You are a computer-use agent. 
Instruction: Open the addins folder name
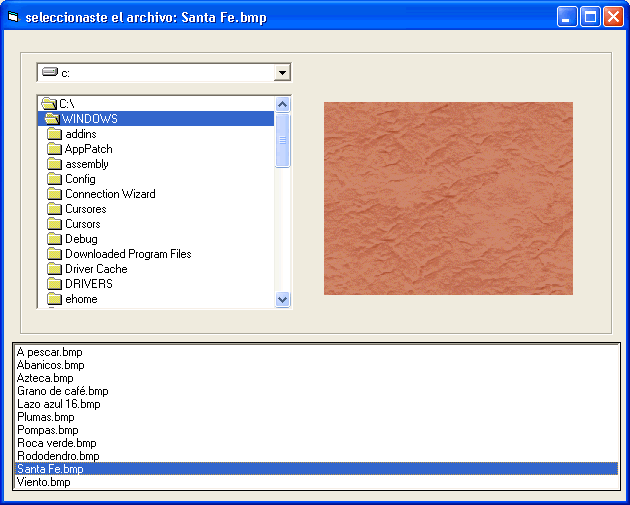click(x=81, y=134)
